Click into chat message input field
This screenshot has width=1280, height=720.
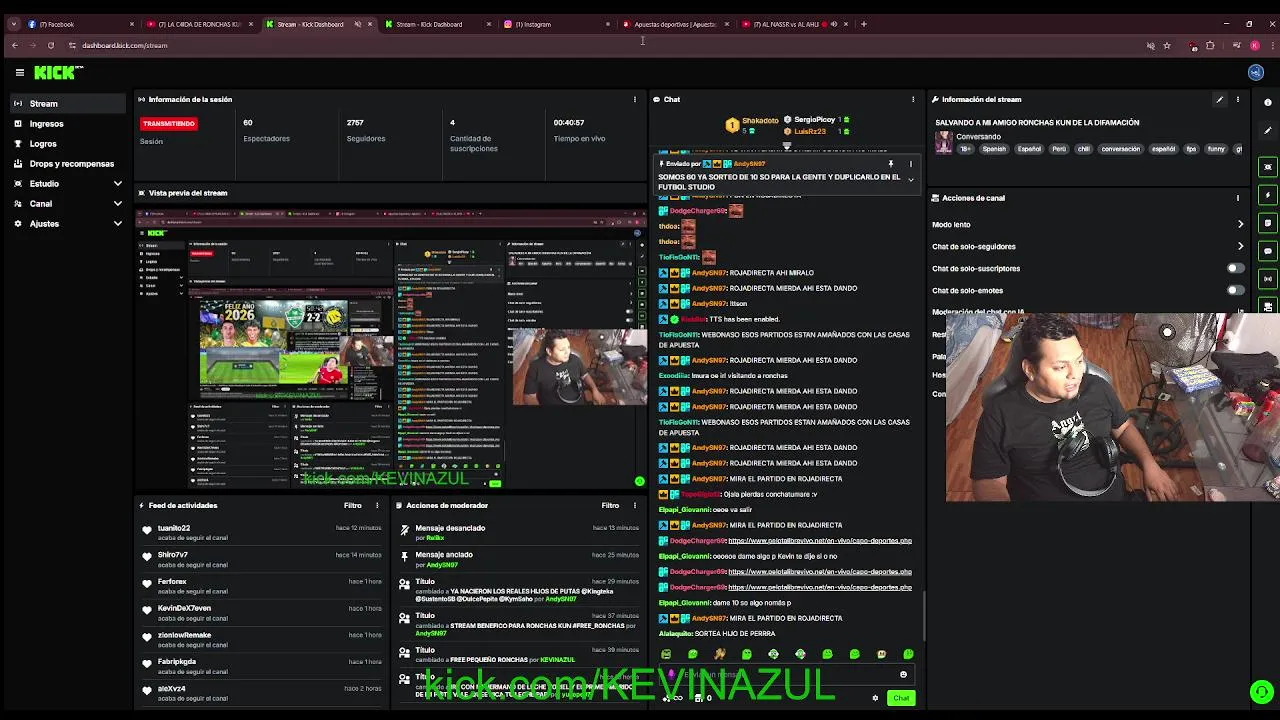pos(785,675)
